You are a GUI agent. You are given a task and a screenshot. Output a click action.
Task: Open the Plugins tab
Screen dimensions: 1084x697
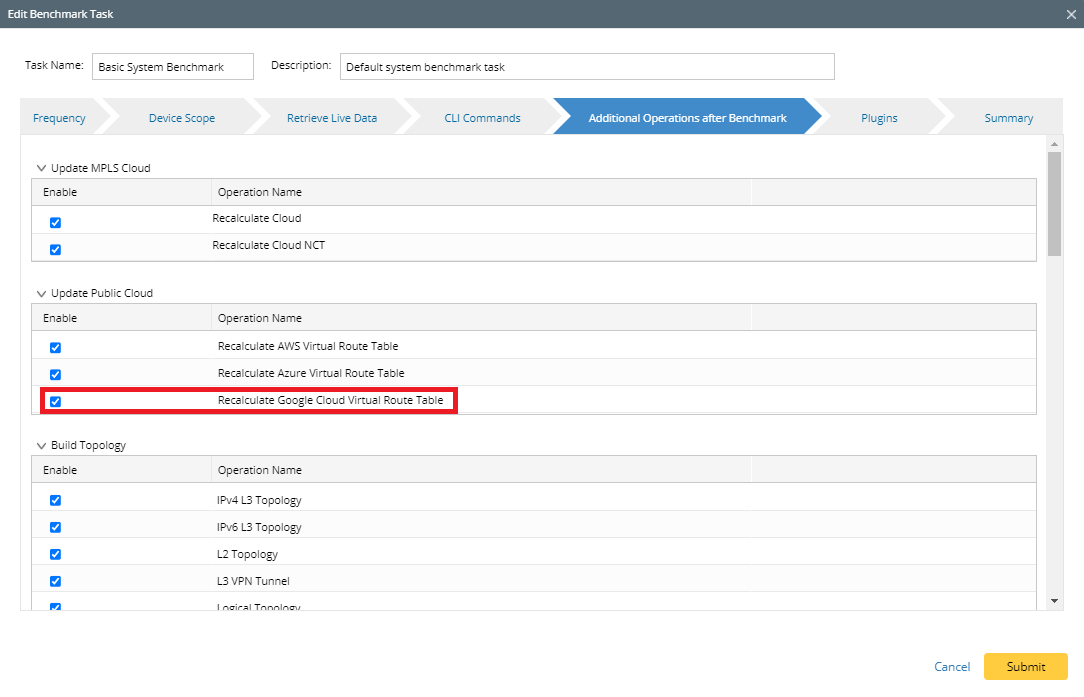879,118
